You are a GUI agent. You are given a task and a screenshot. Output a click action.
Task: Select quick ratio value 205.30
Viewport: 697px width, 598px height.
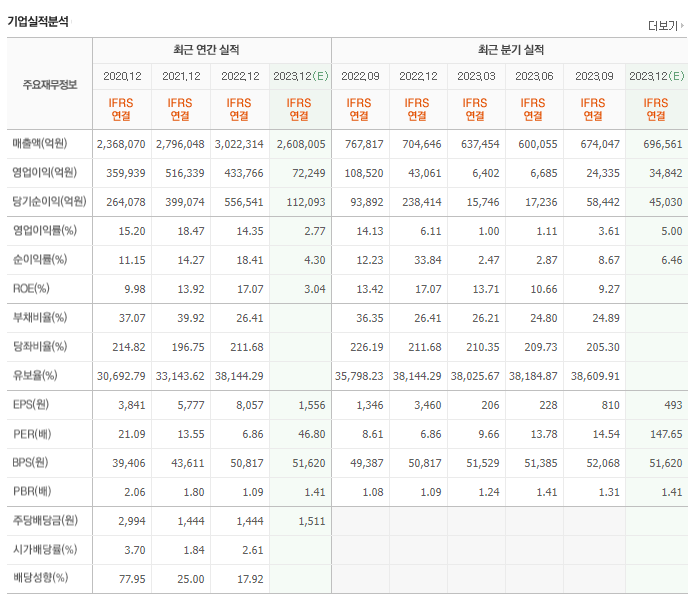pos(603,347)
